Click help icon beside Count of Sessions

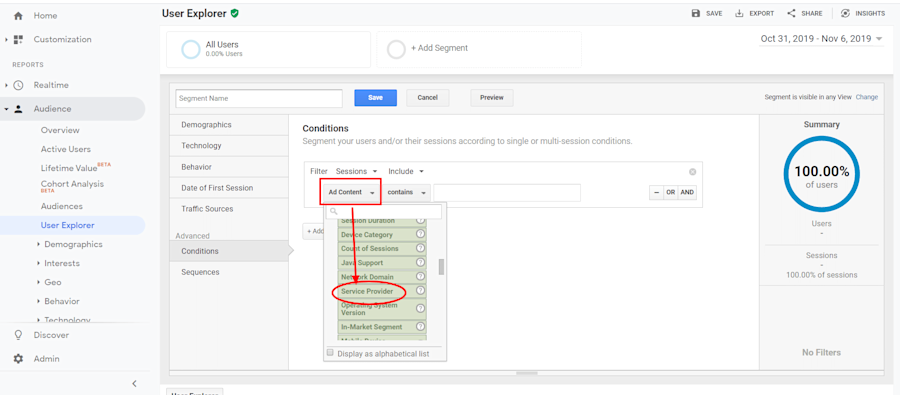420,248
